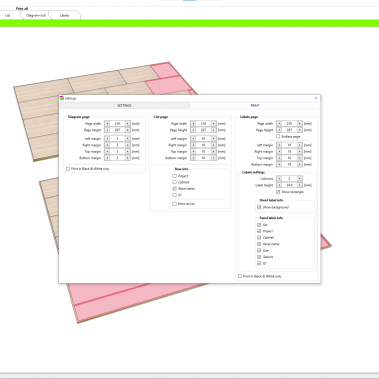379x379 pixels.
Task: Uncheck Cabinet under Panel label info
Action: [x=259, y=238]
